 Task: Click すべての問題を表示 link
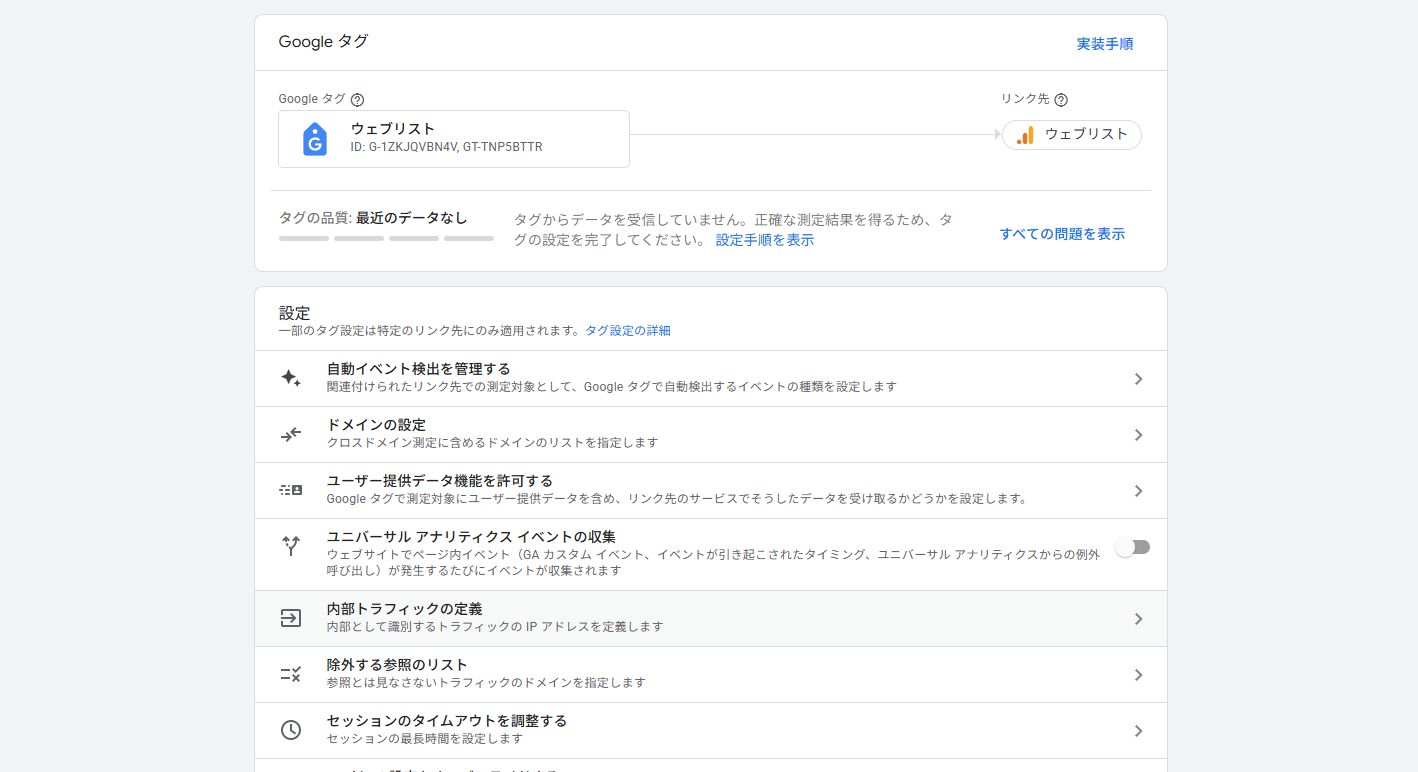1061,234
